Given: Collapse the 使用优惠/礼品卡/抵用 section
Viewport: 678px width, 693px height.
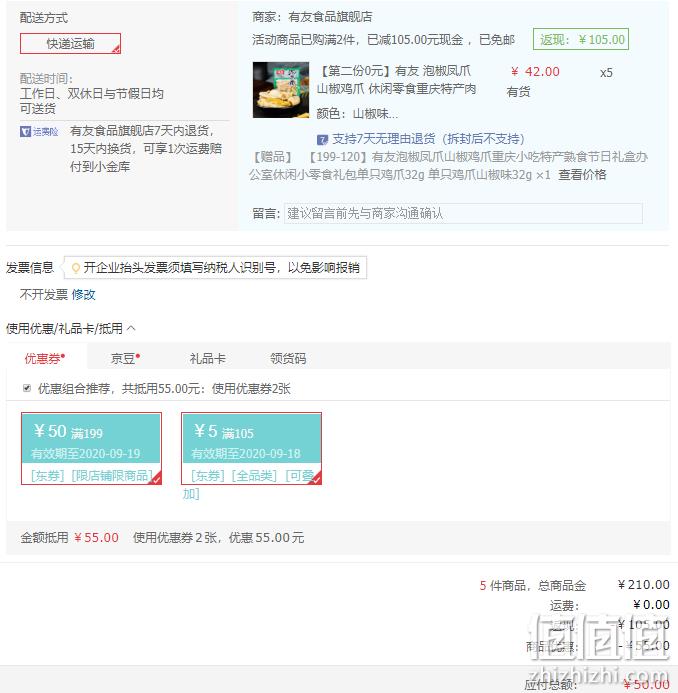Looking at the screenshot, I should (x=131, y=328).
